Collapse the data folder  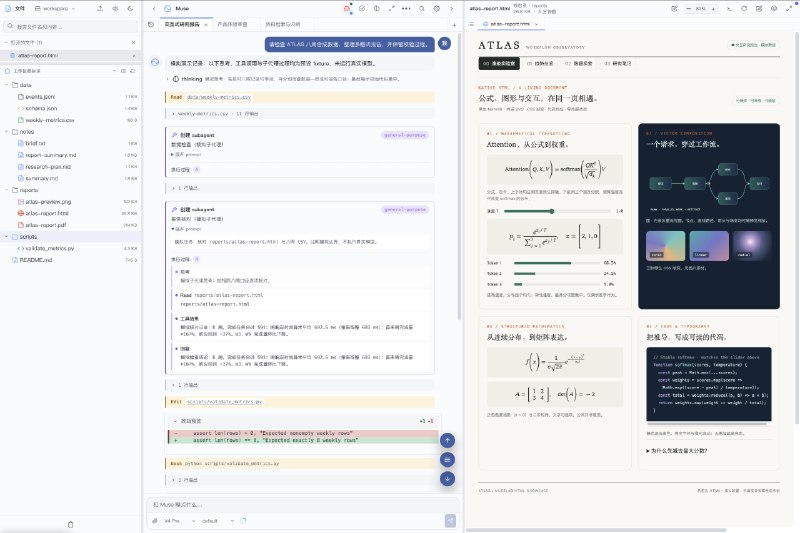(7, 85)
